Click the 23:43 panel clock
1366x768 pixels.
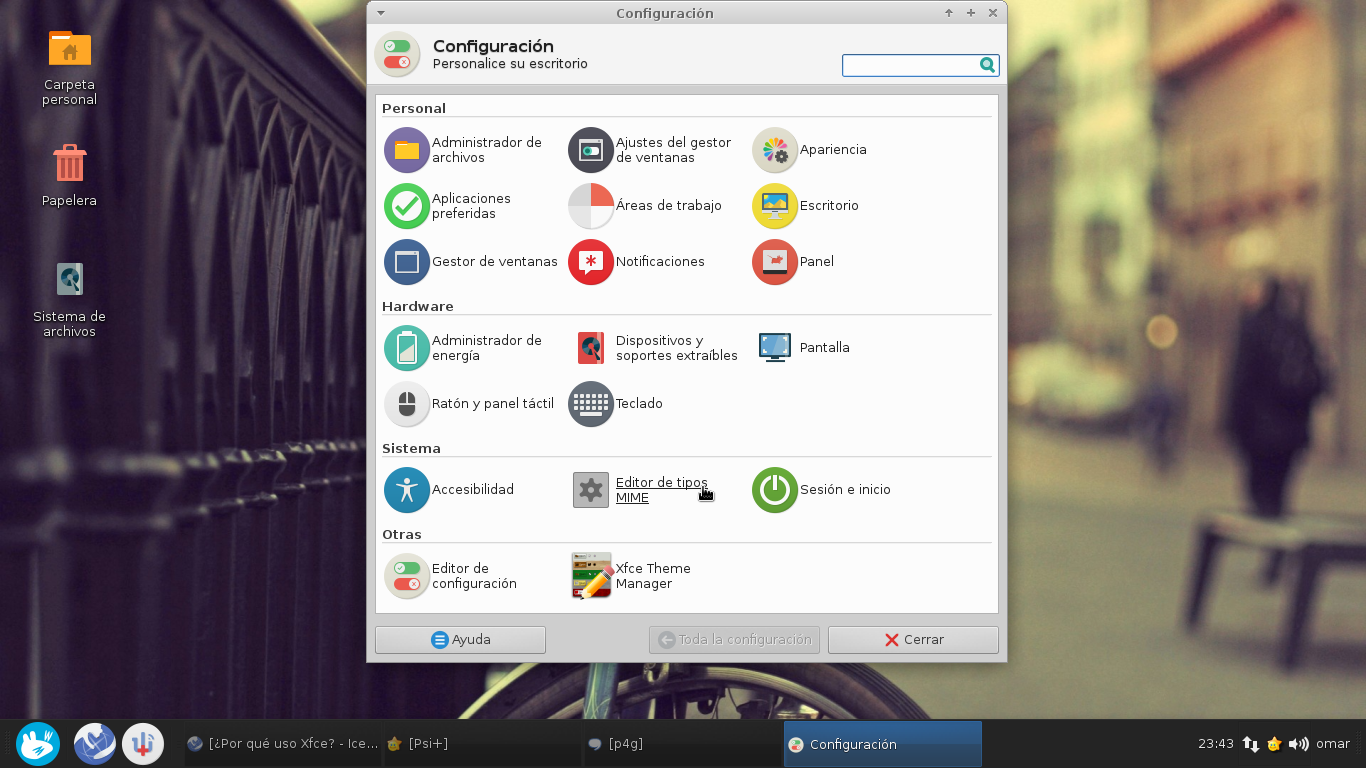[x=1215, y=744]
